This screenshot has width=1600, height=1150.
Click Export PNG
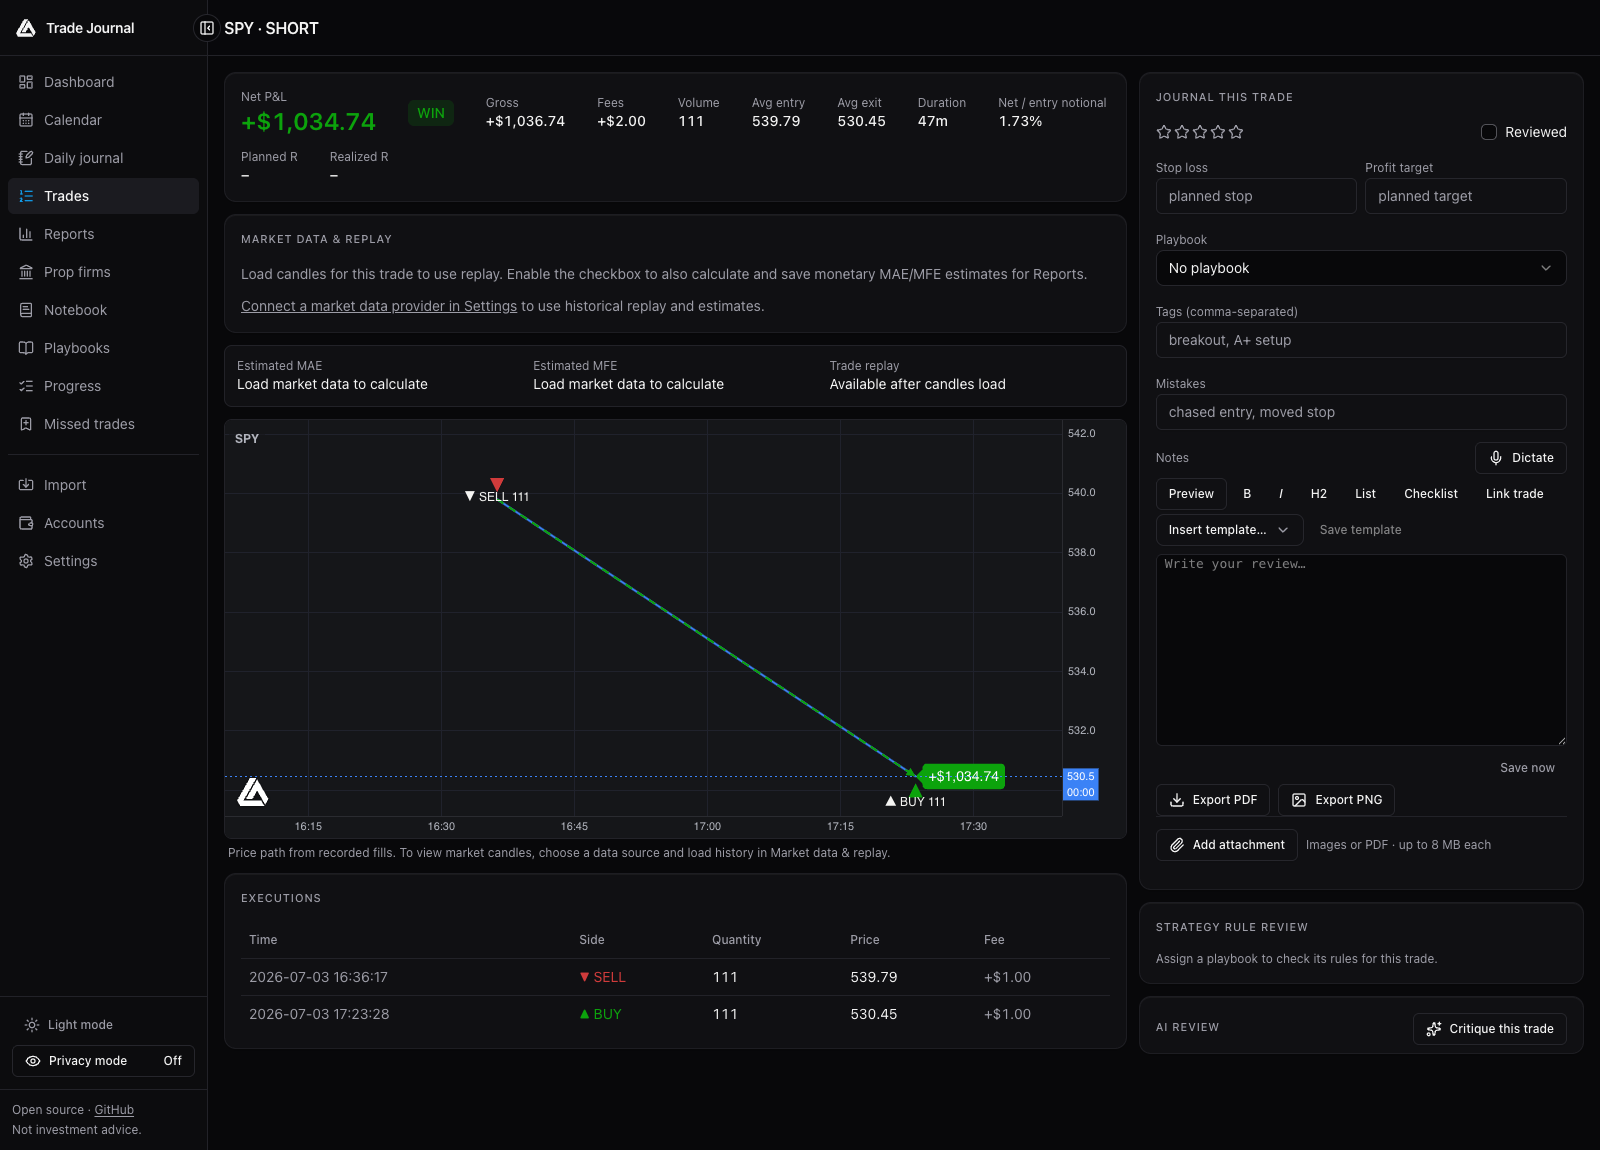pos(1336,800)
